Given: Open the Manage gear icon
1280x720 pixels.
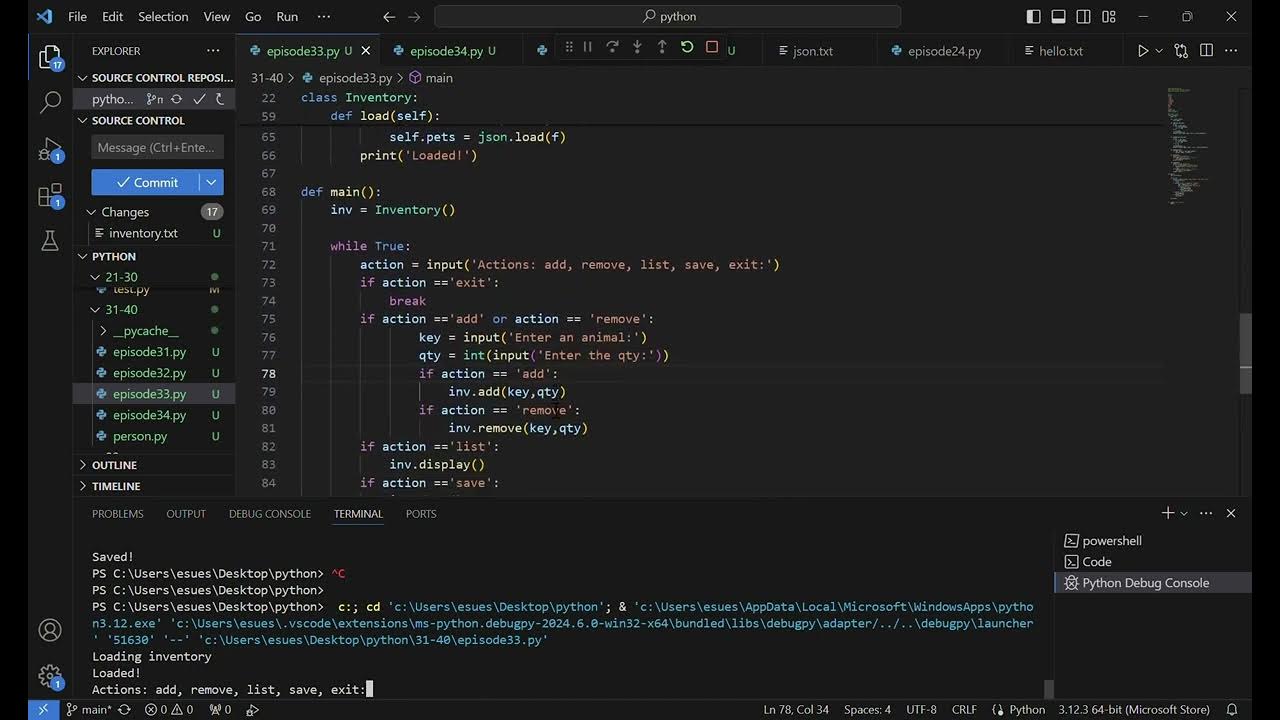Looking at the screenshot, I should point(50,677).
